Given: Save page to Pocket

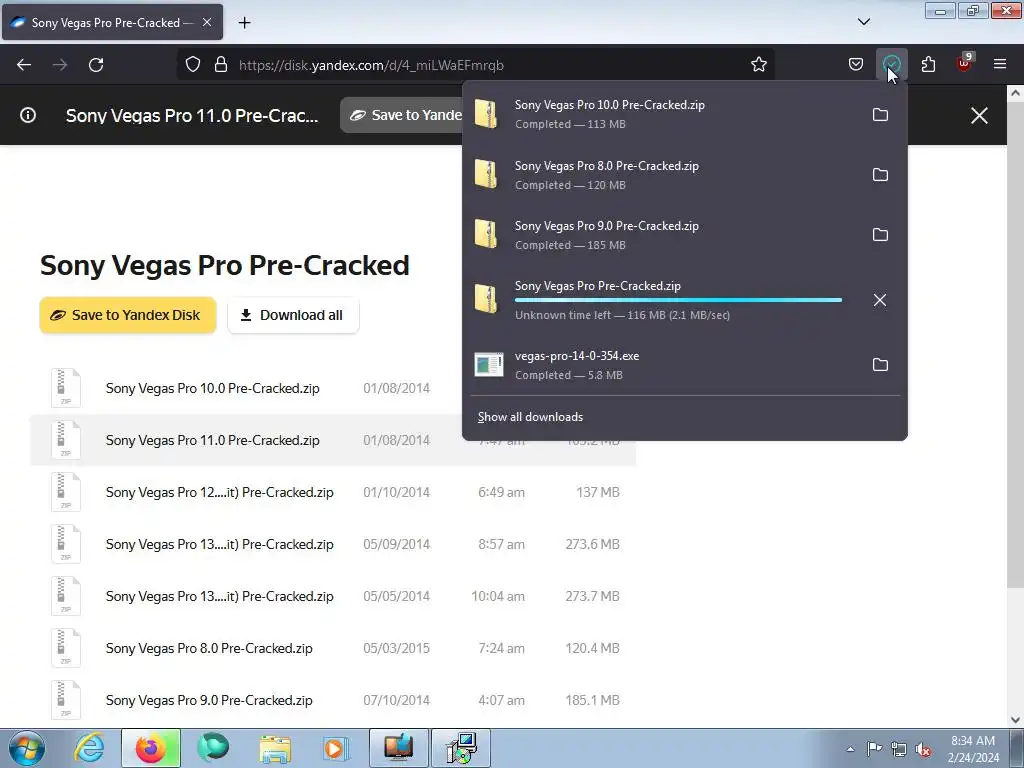Looking at the screenshot, I should 856,65.
